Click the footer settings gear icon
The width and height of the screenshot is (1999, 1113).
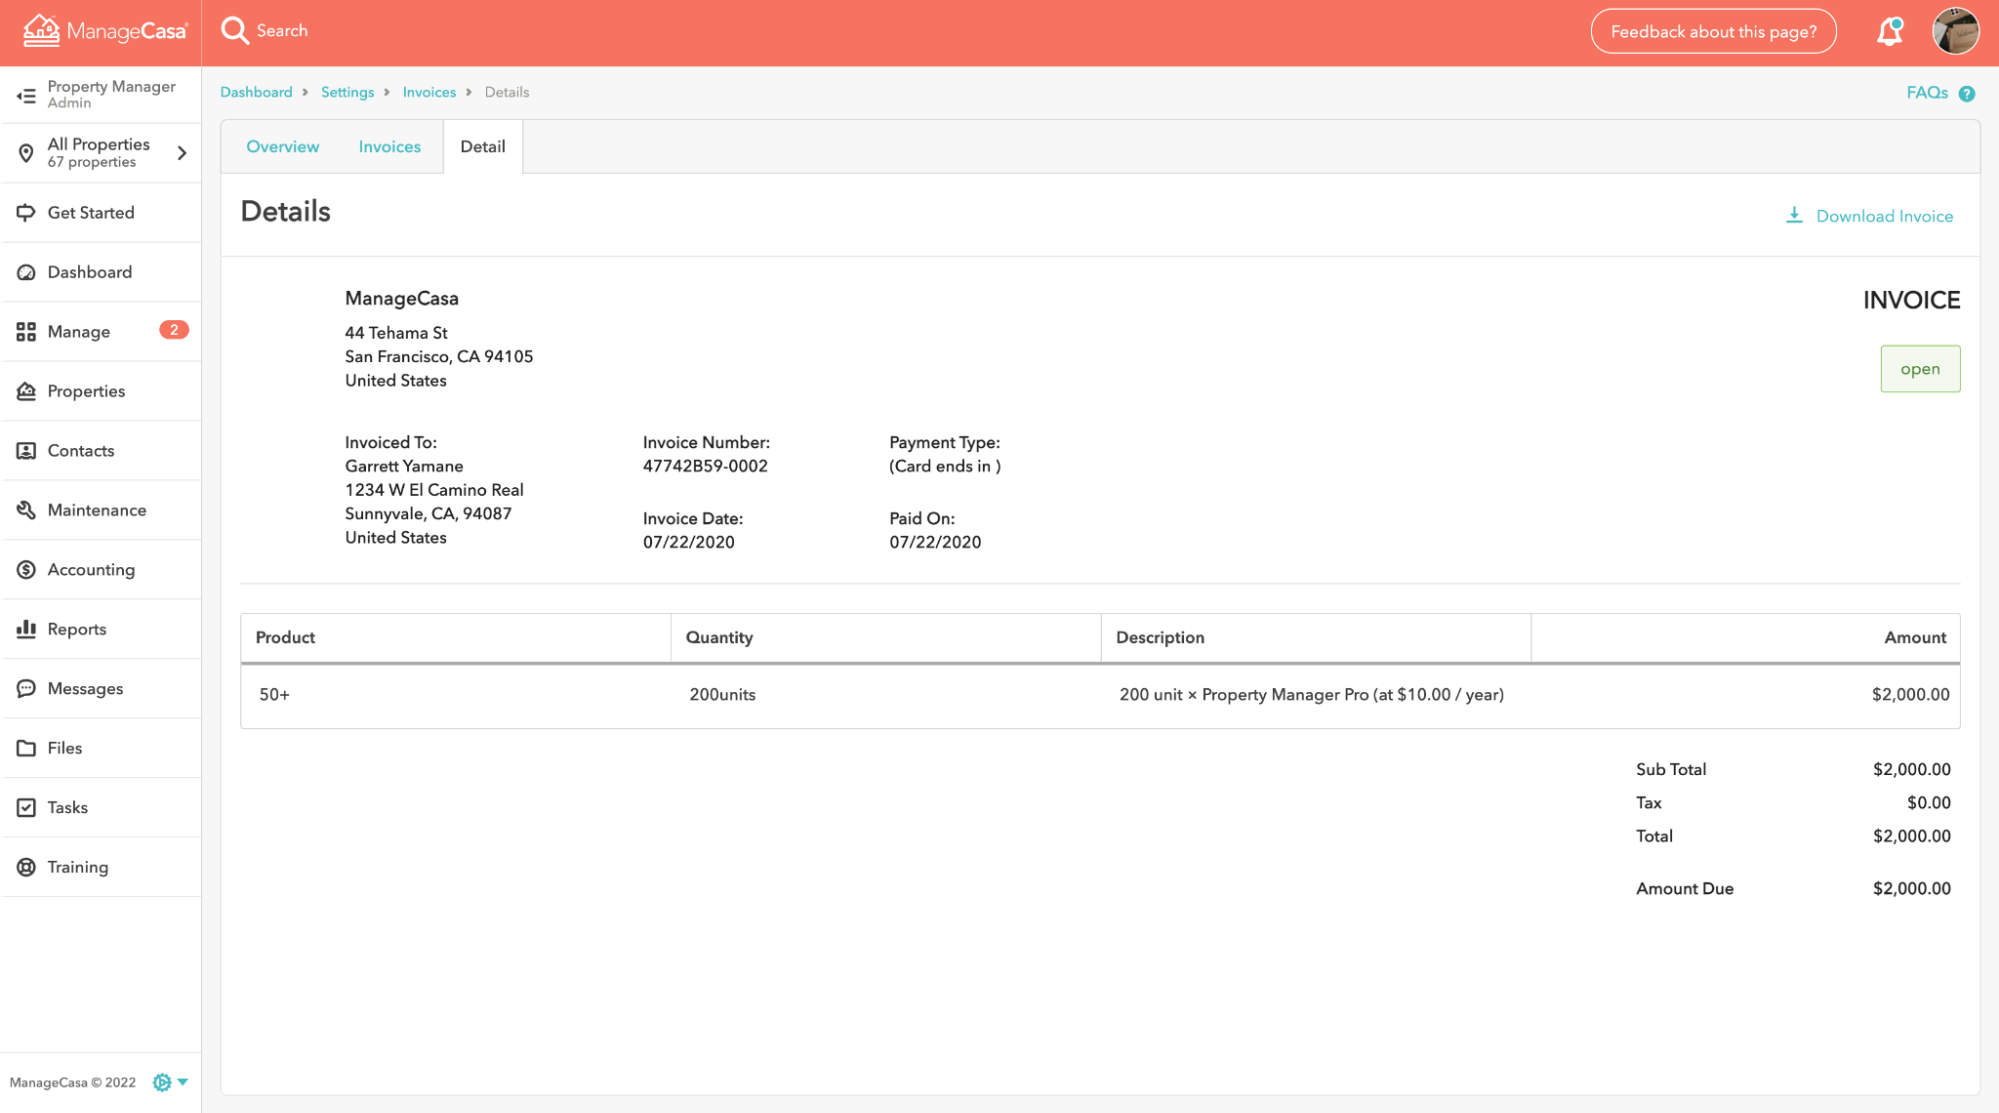click(x=162, y=1082)
